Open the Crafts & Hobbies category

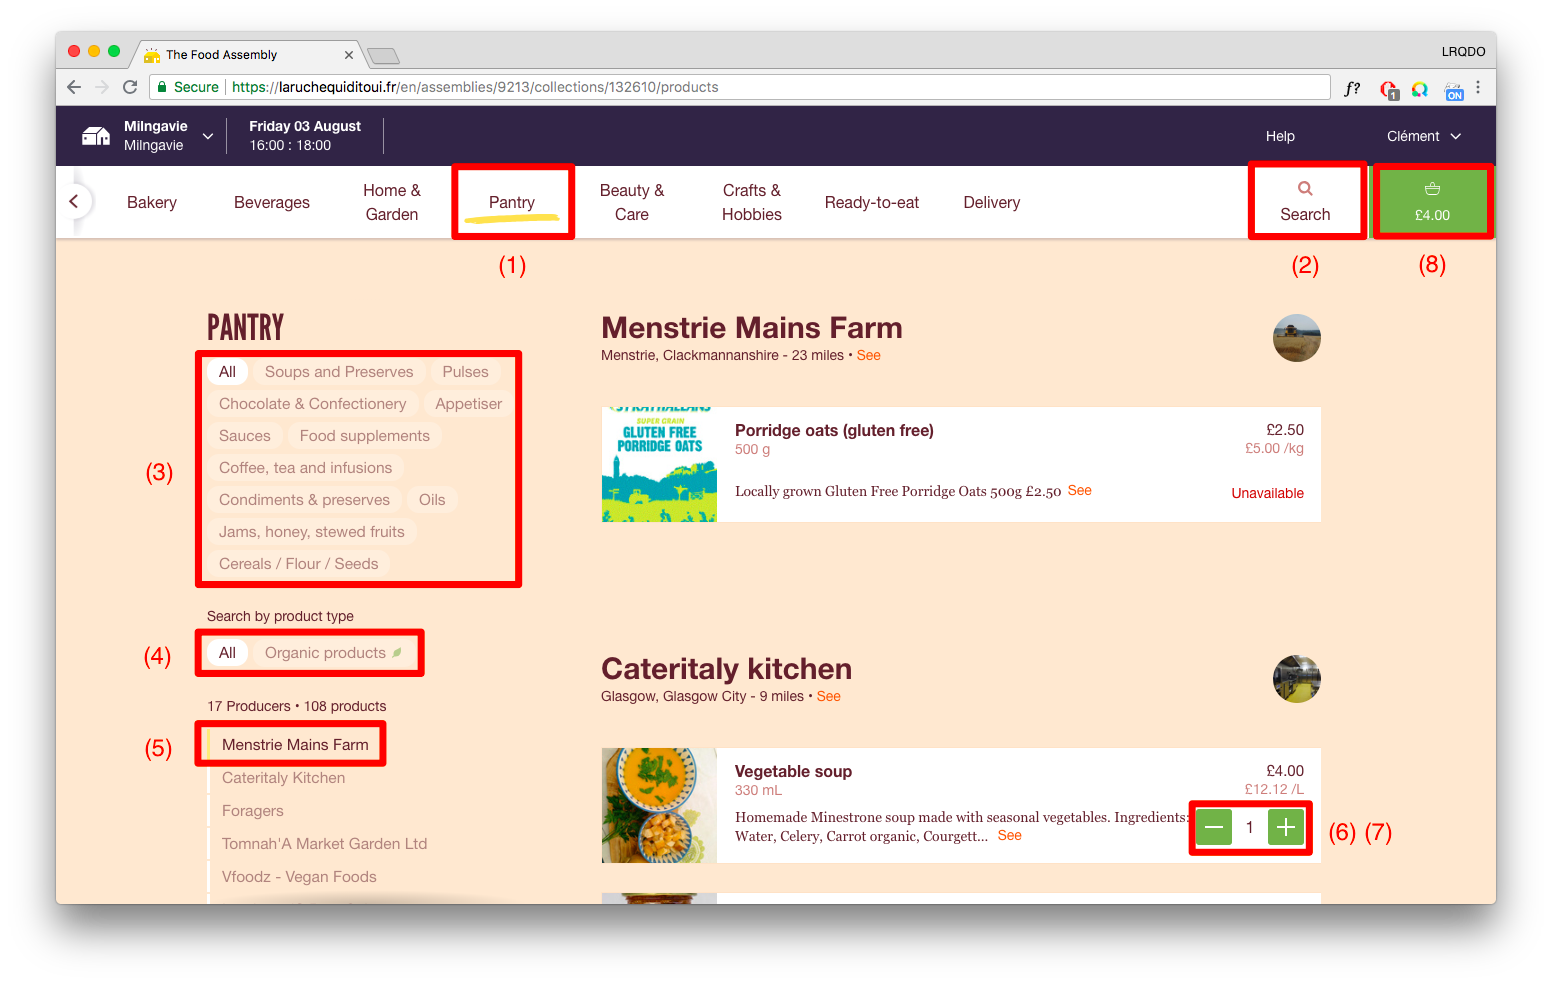click(x=752, y=202)
